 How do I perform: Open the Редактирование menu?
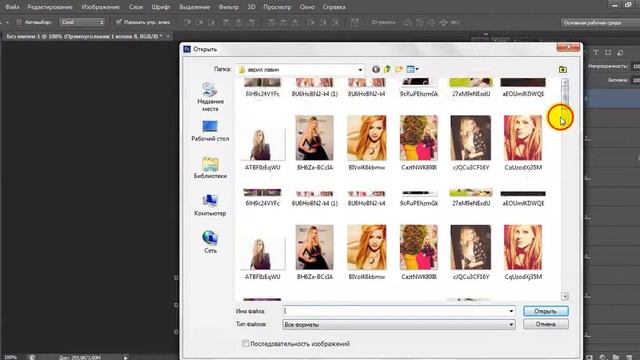point(50,7)
